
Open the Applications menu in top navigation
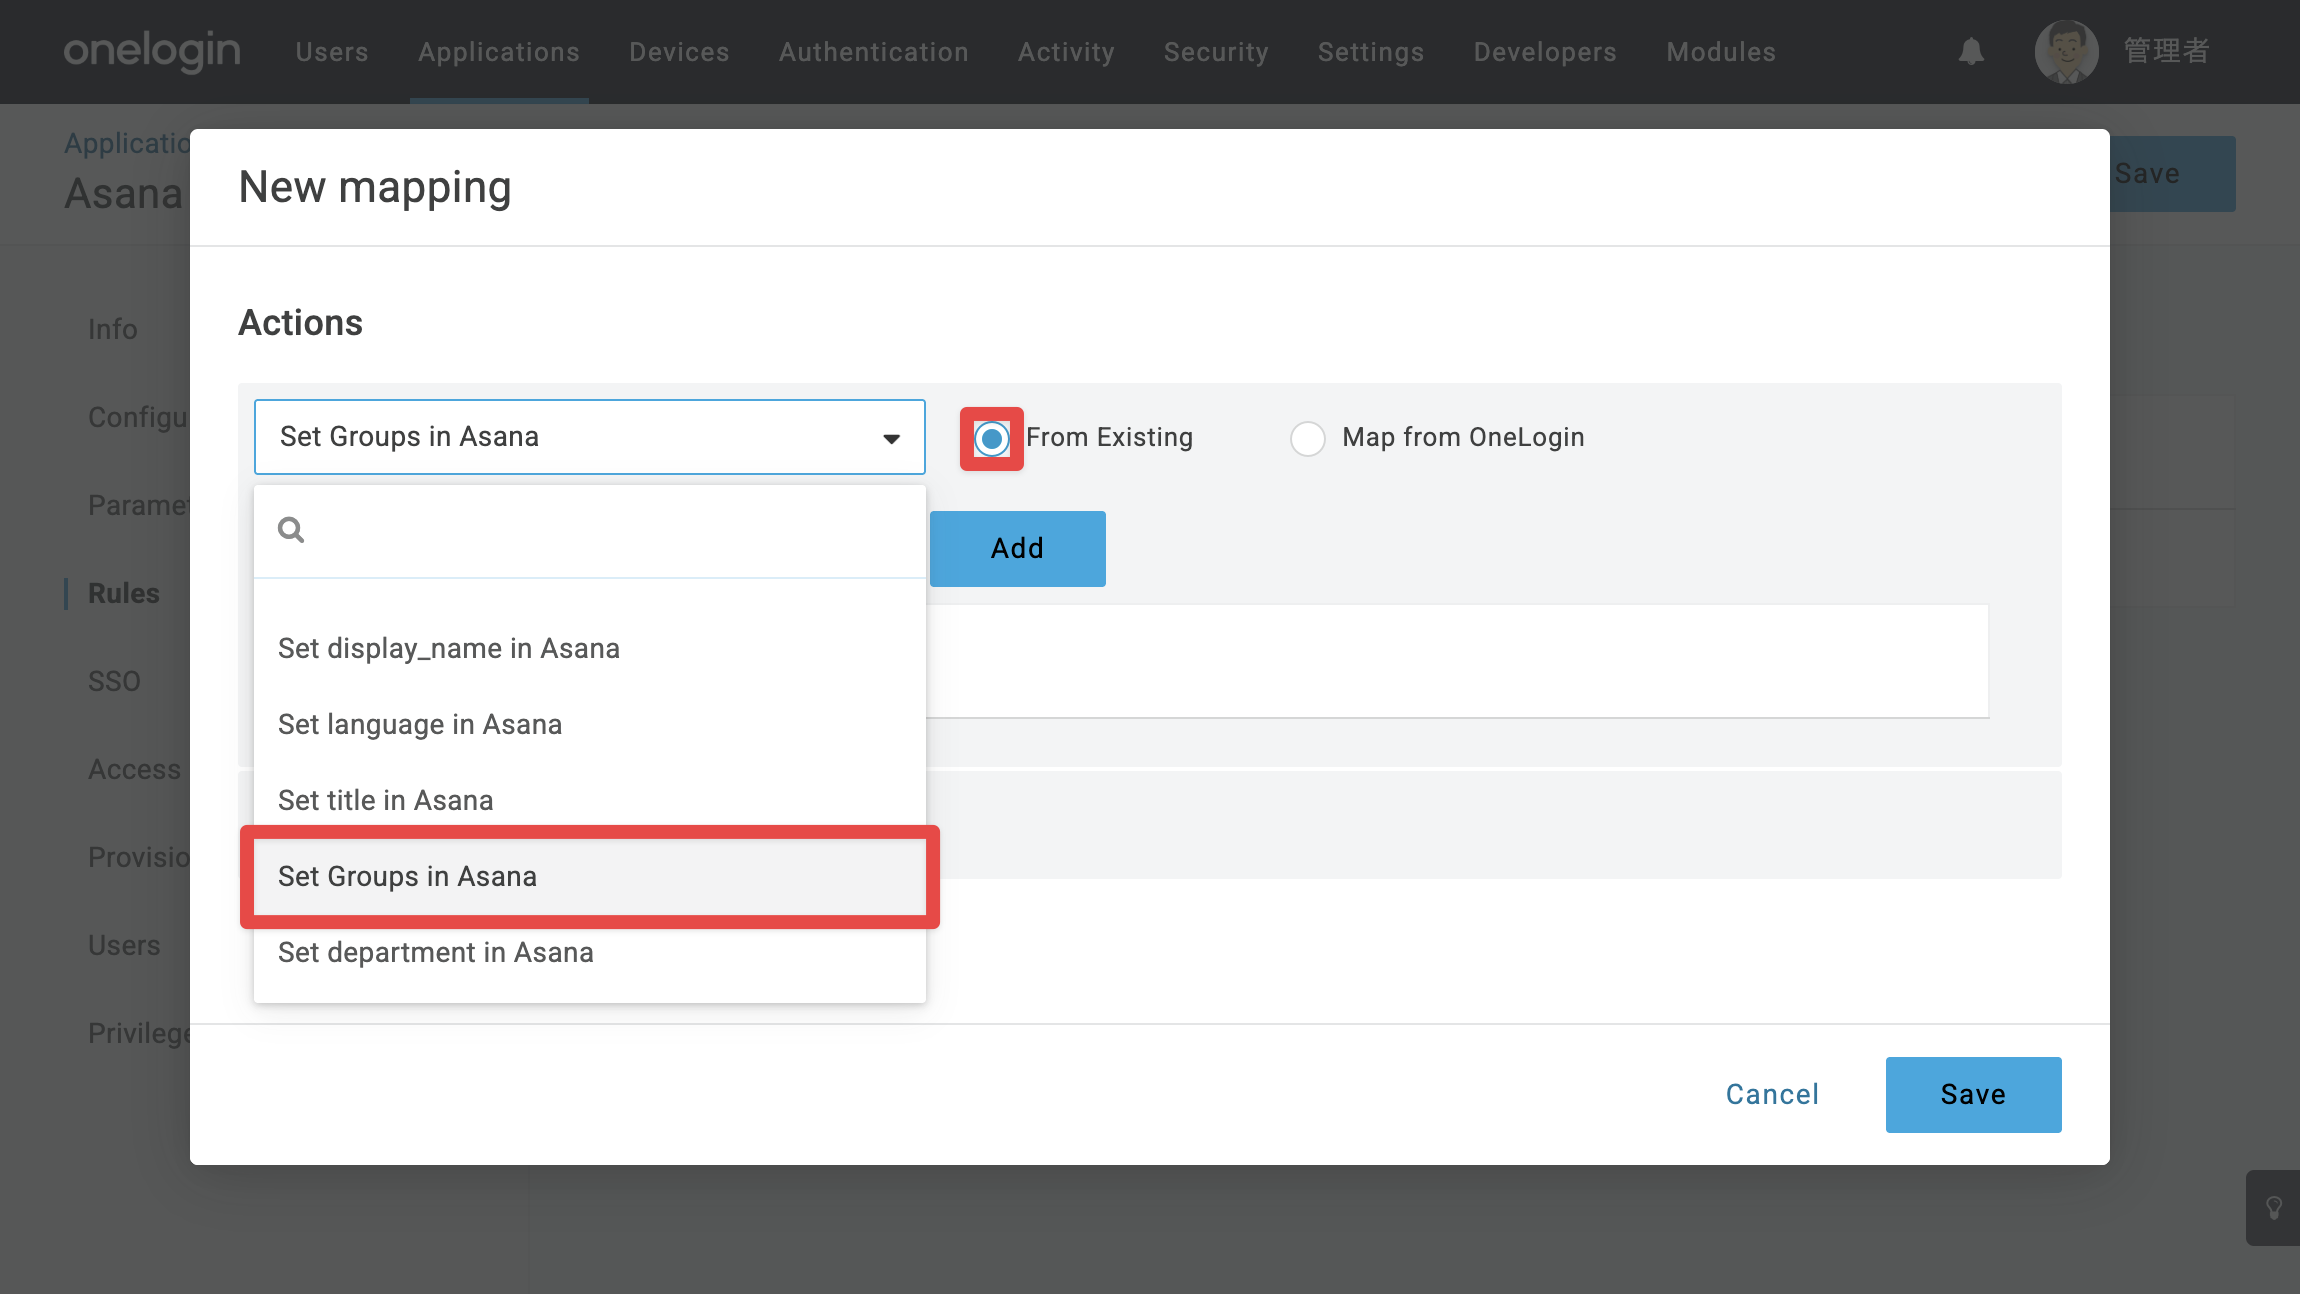tap(499, 51)
